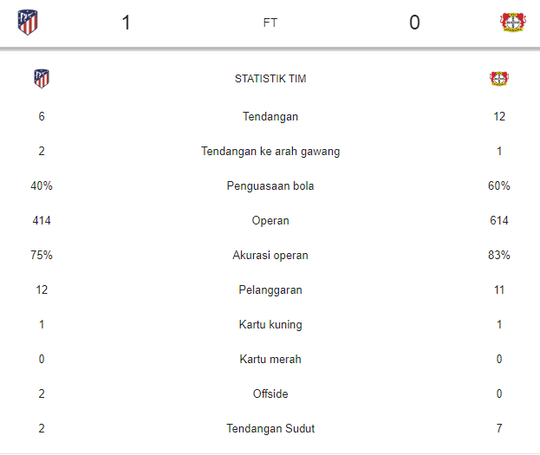Click the Atletico Madrid crest in score header

pos(28,22)
